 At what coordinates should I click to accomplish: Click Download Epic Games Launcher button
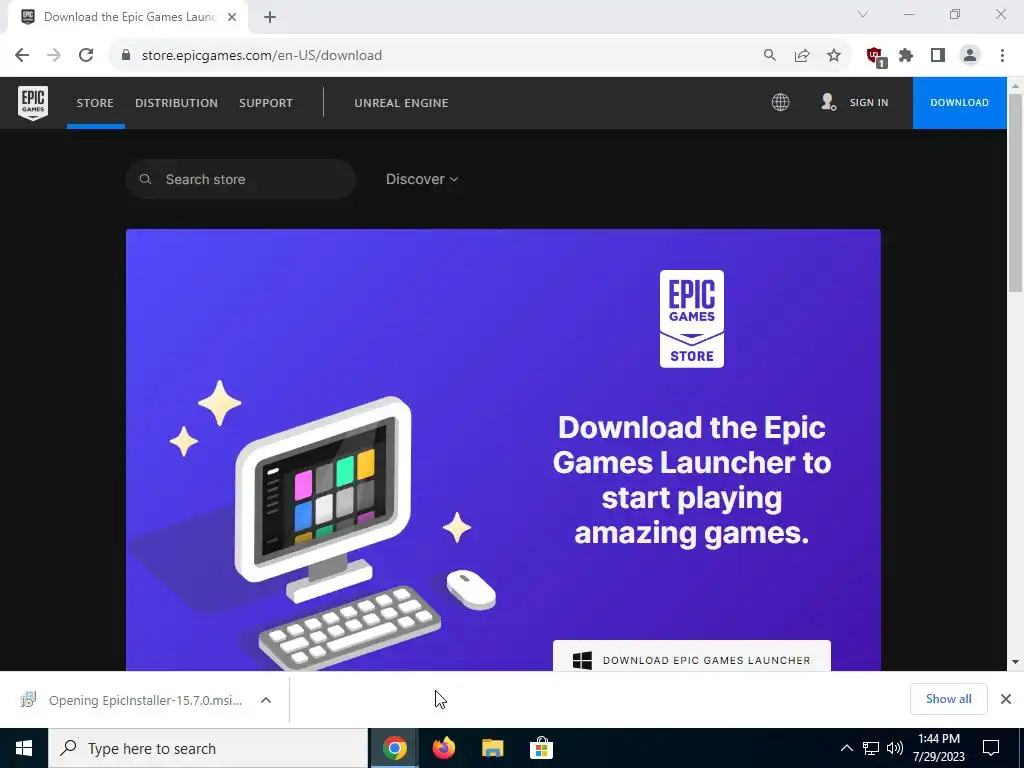click(692, 656)
